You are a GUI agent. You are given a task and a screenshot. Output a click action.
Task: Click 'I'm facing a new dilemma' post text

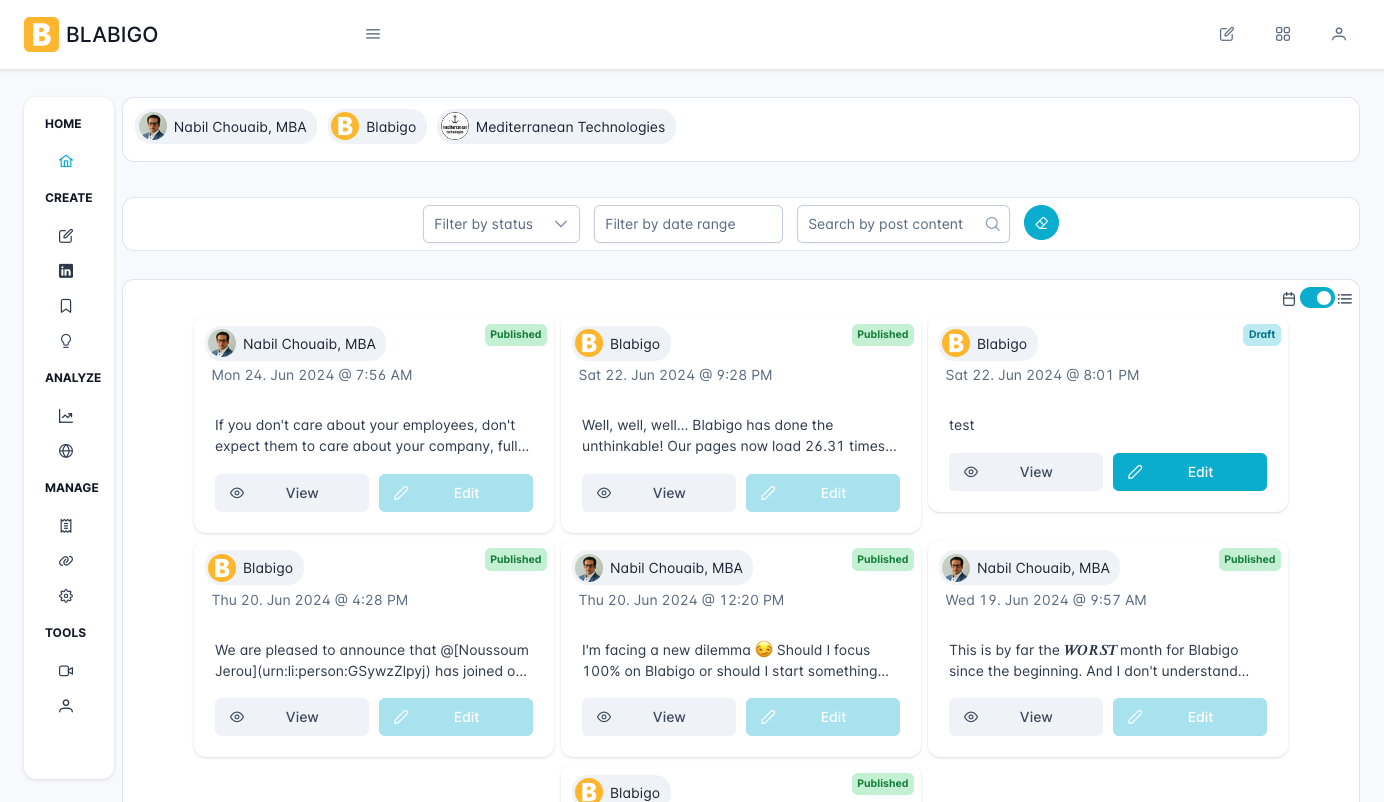point(735,661)
